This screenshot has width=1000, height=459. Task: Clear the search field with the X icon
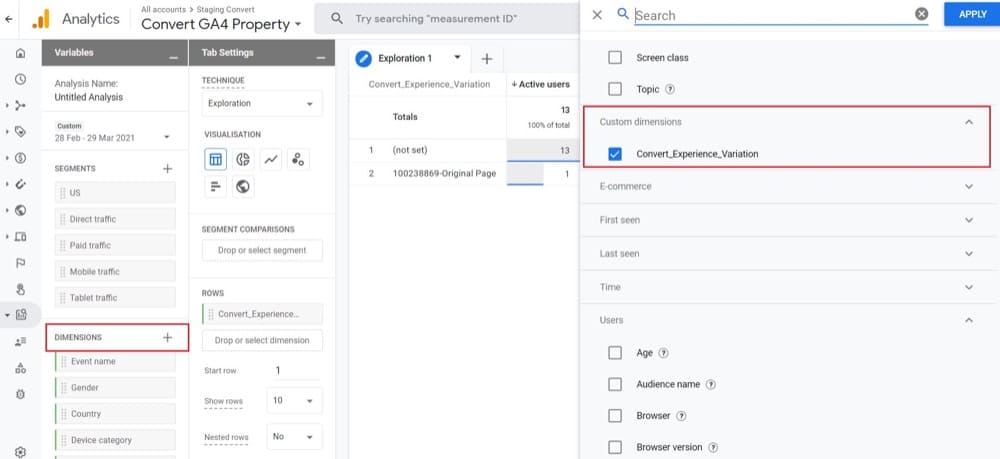(x=921, y=14)
